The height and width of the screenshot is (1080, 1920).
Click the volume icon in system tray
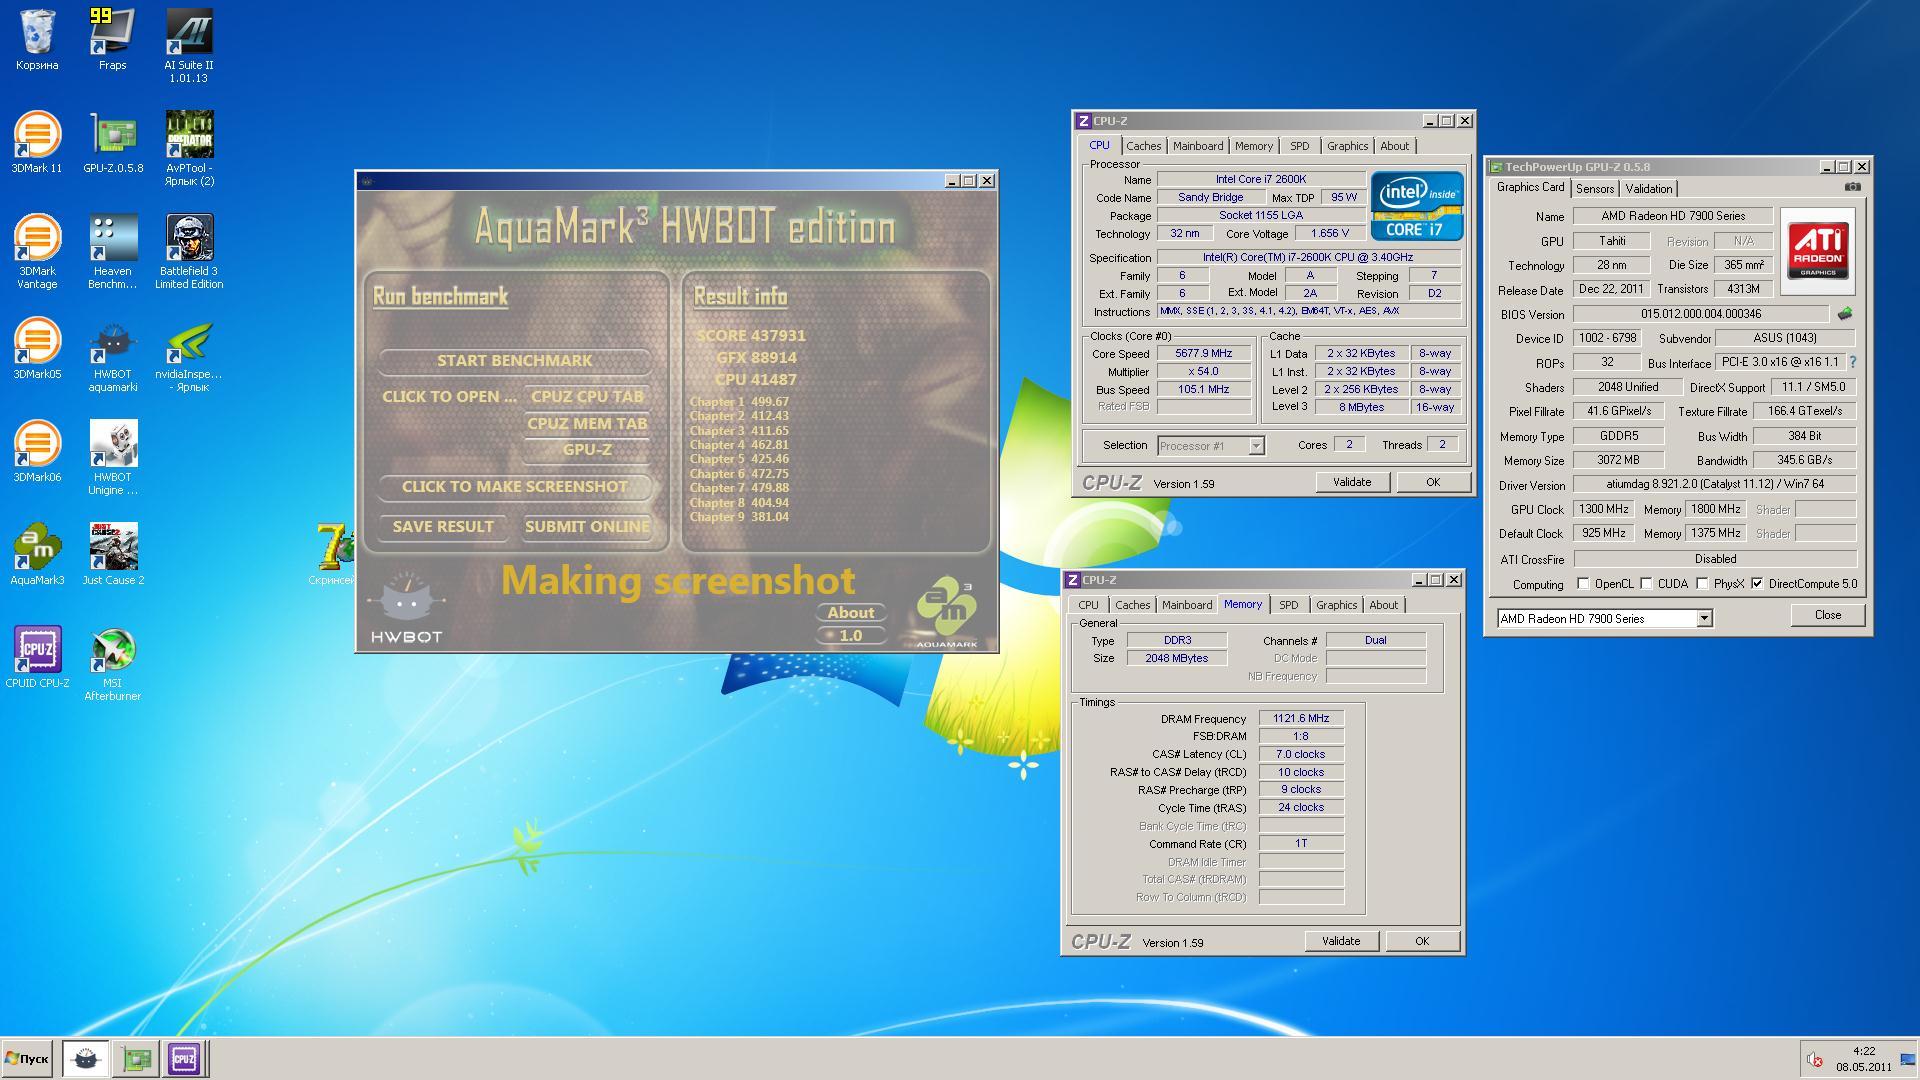[x=1814, y=1059]
